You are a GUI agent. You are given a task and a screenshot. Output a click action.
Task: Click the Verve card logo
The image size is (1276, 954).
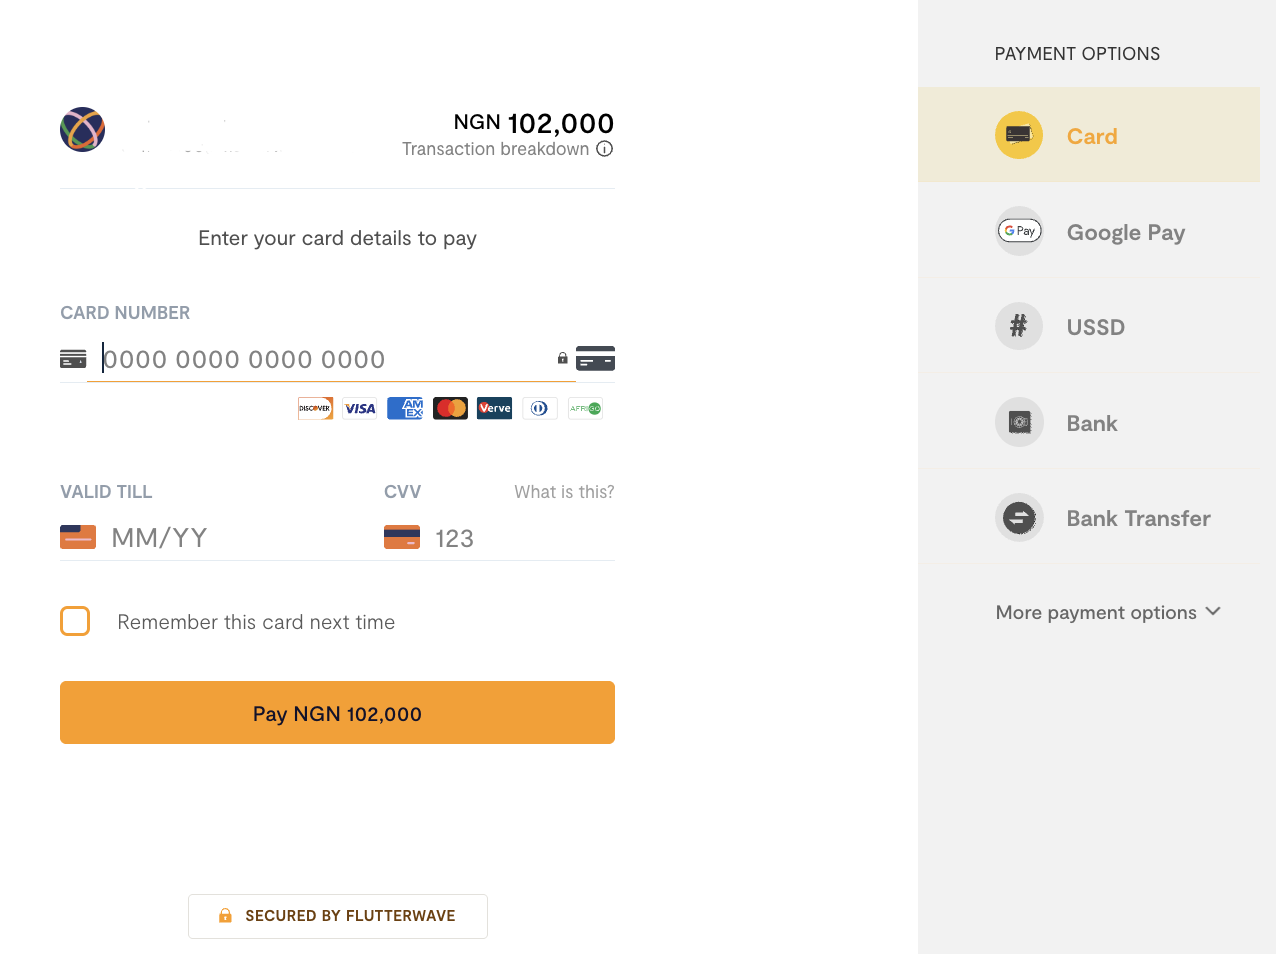[x=494, y=408]
